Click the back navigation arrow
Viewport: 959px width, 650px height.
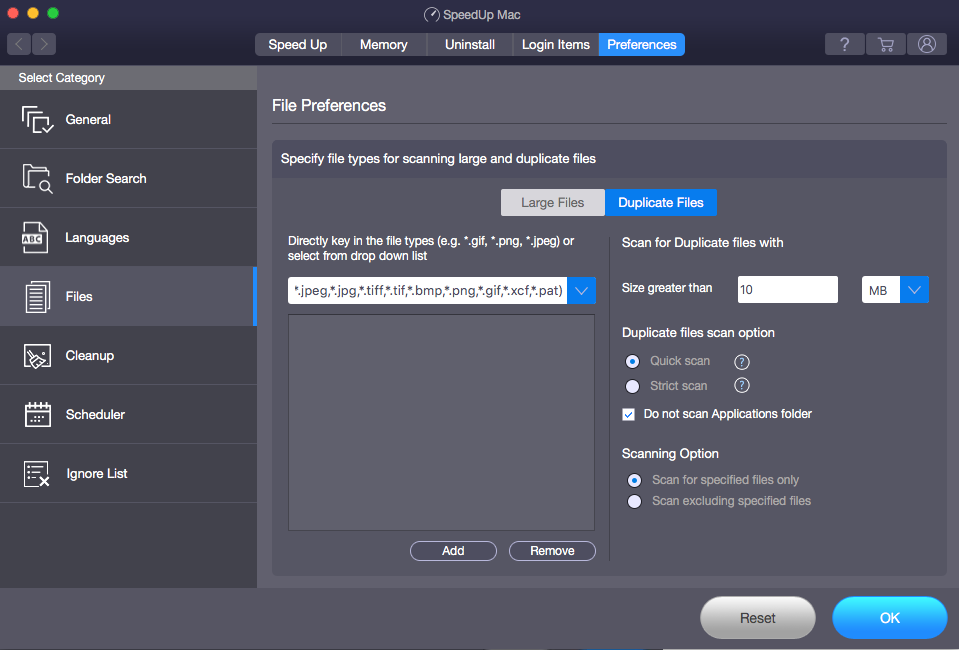(17, 44)
